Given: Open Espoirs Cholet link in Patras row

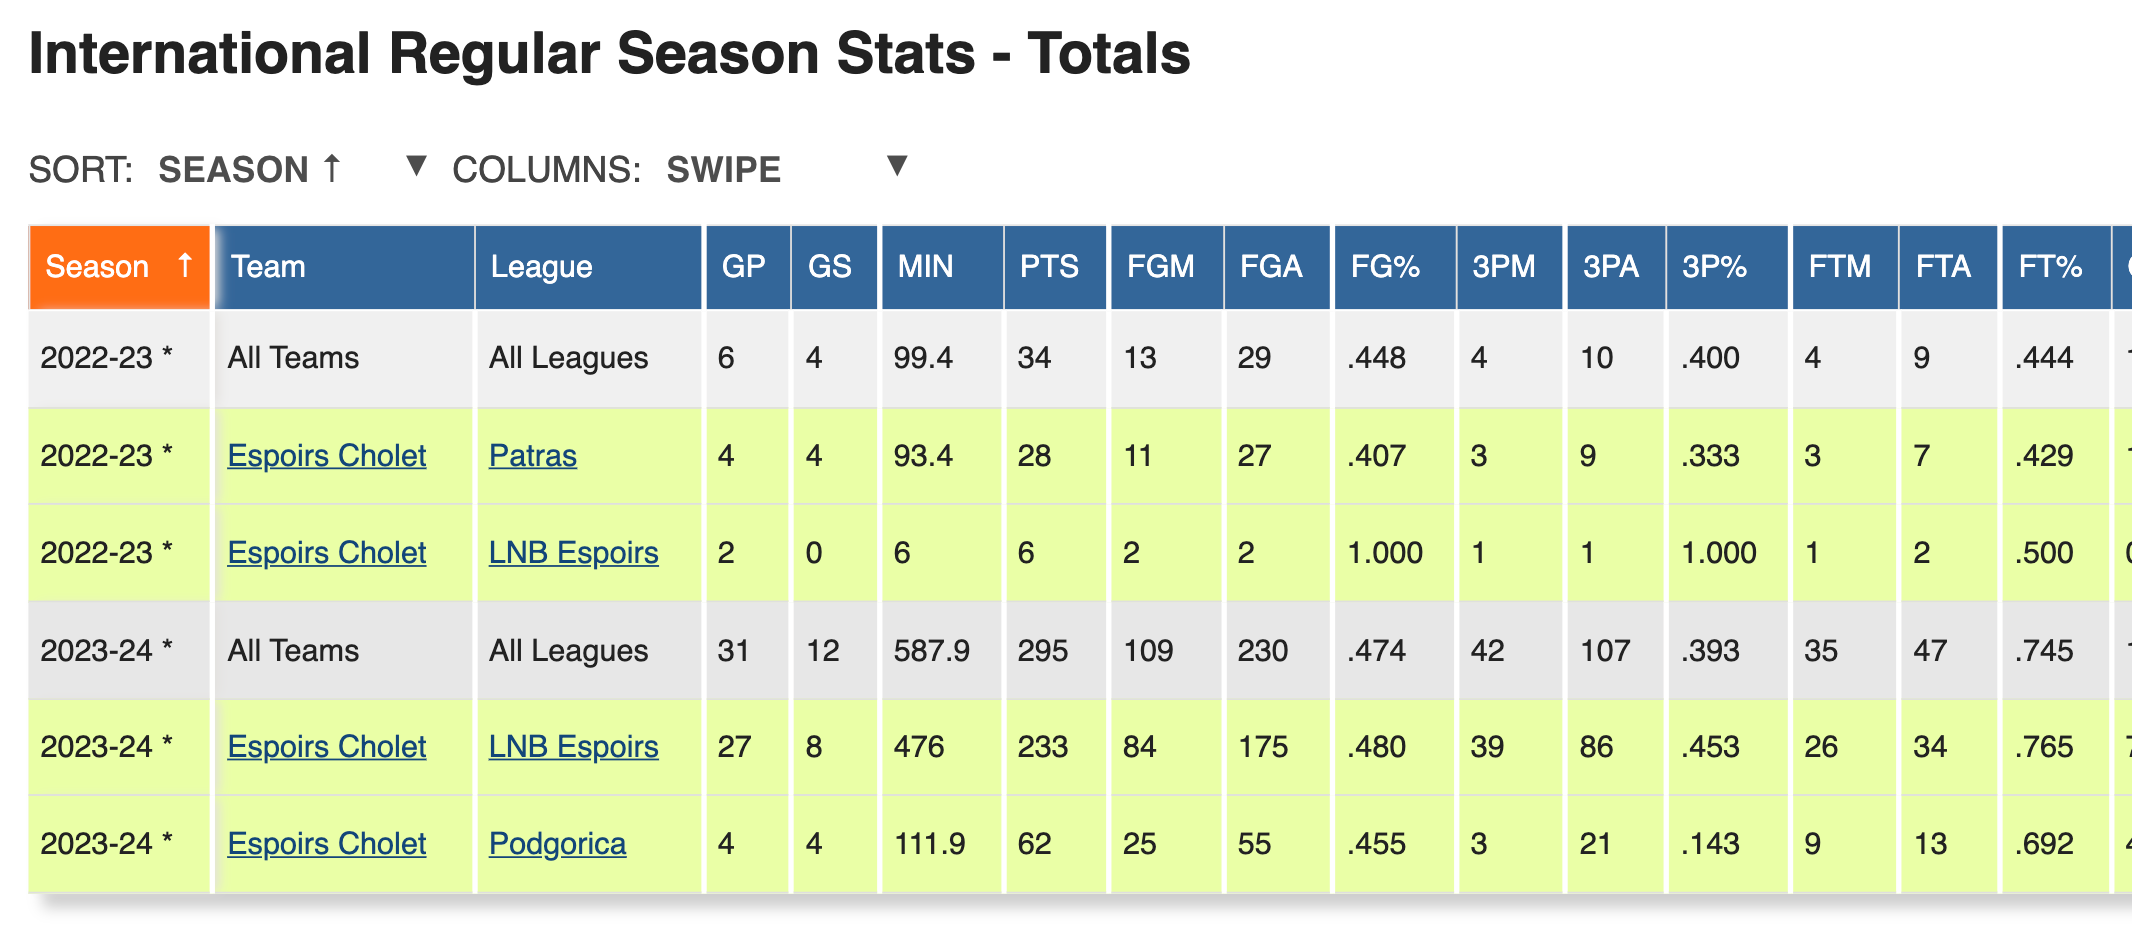Looking at the screenshot, I should coord(327,456).
